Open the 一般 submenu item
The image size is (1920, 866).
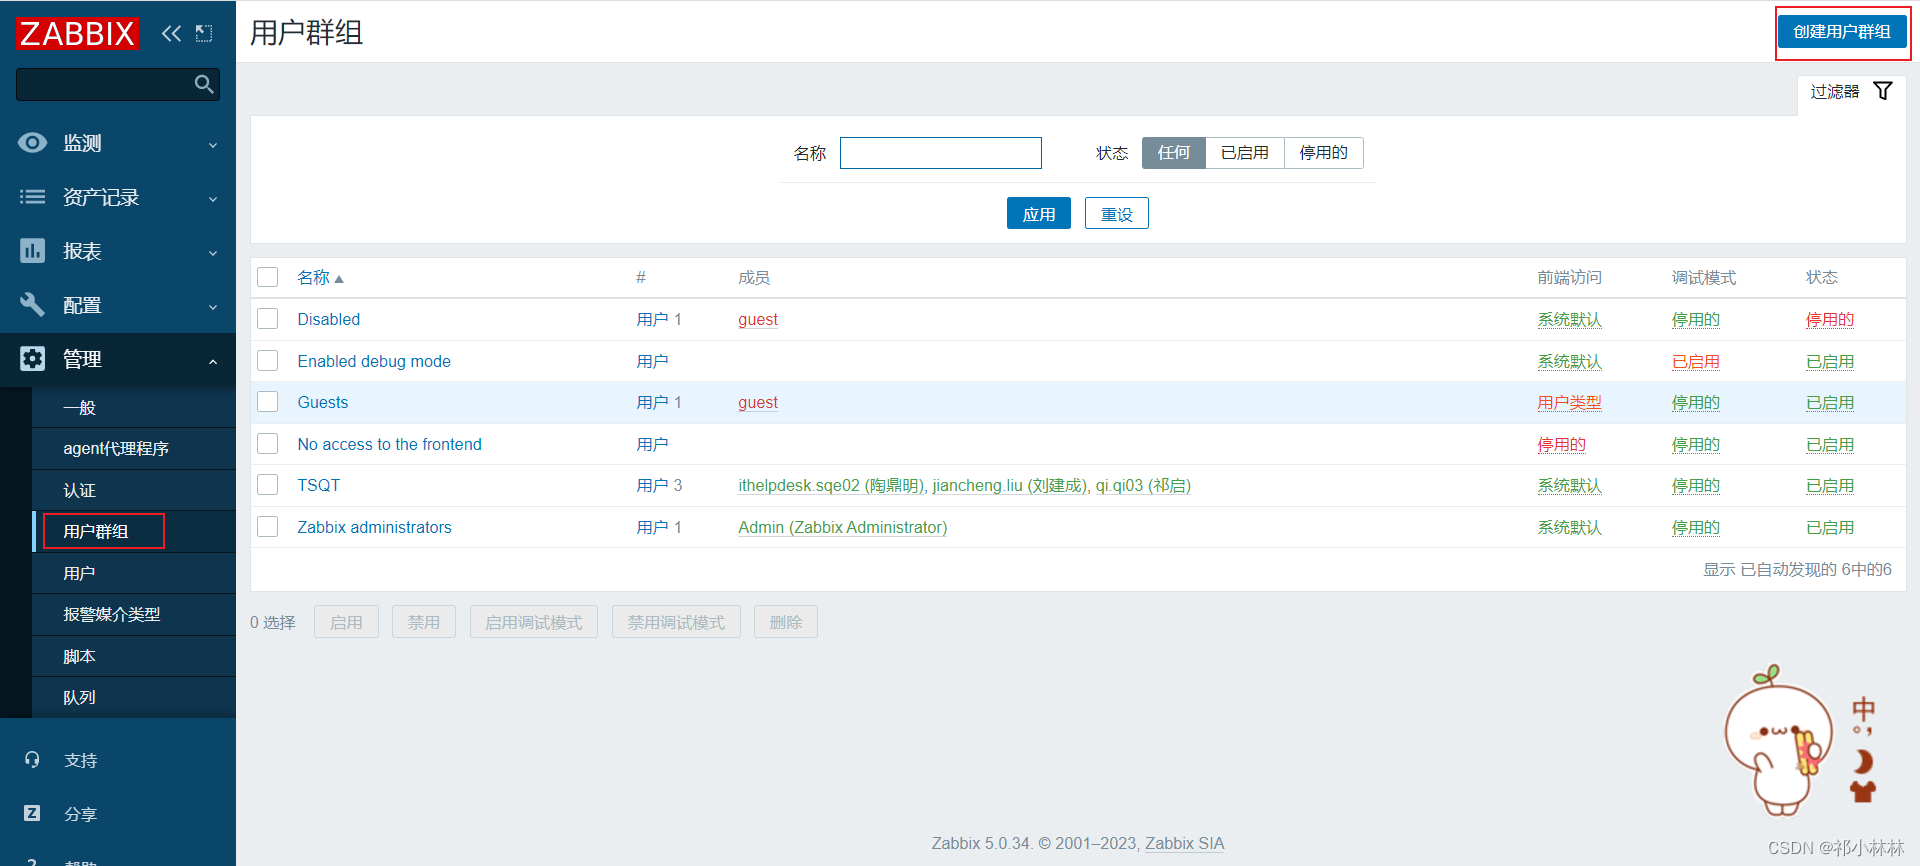134,407
